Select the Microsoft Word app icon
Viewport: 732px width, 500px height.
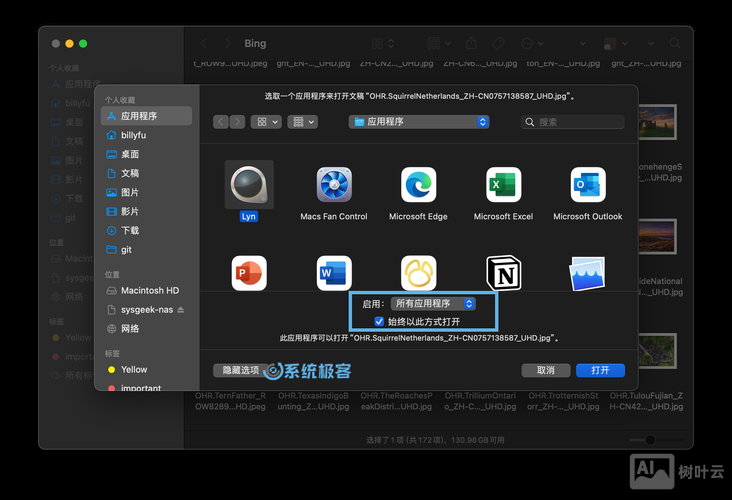coord(334,273)
